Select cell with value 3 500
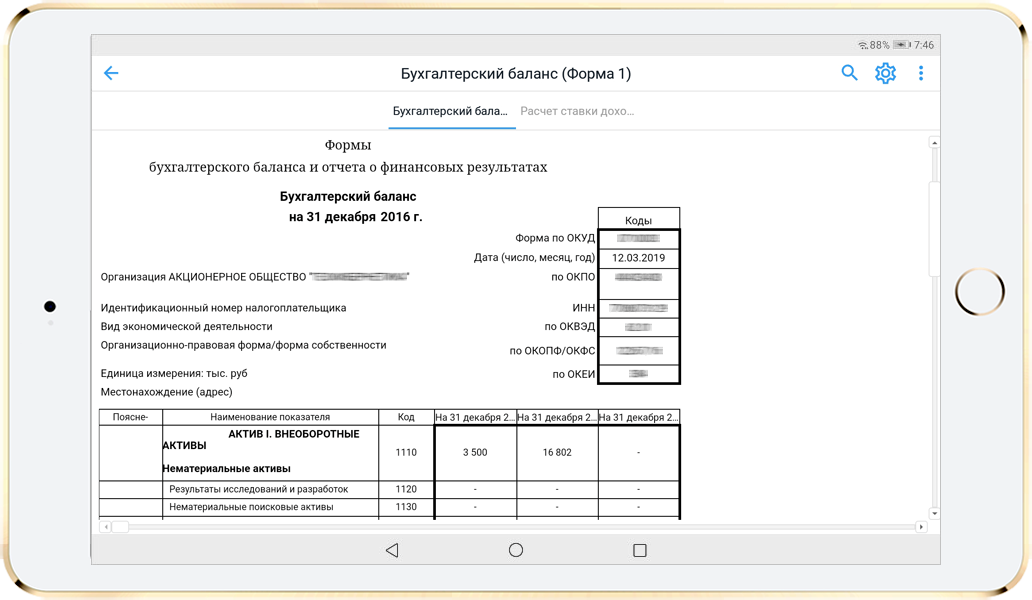 475,453
